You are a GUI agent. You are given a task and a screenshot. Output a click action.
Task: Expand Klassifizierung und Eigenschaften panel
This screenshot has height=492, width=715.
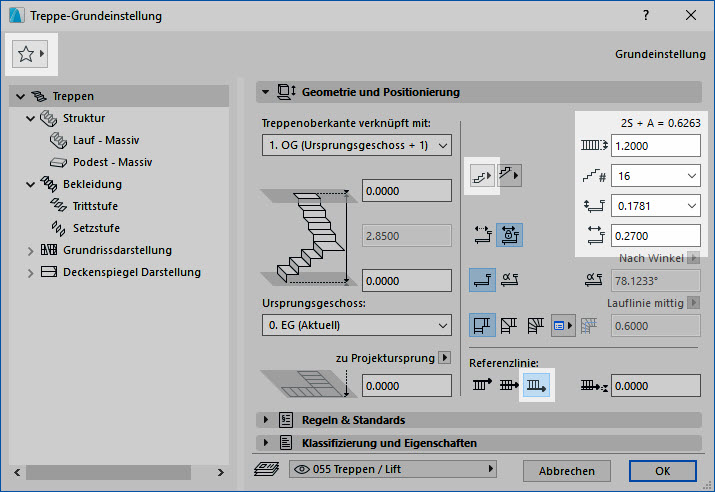pyautogui.click(x=266, y=442)
